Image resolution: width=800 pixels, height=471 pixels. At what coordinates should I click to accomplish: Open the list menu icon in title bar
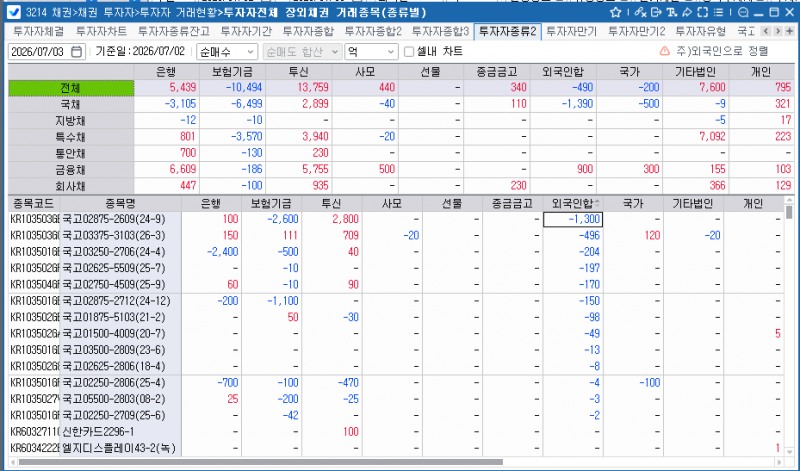(x=718, y=12)
